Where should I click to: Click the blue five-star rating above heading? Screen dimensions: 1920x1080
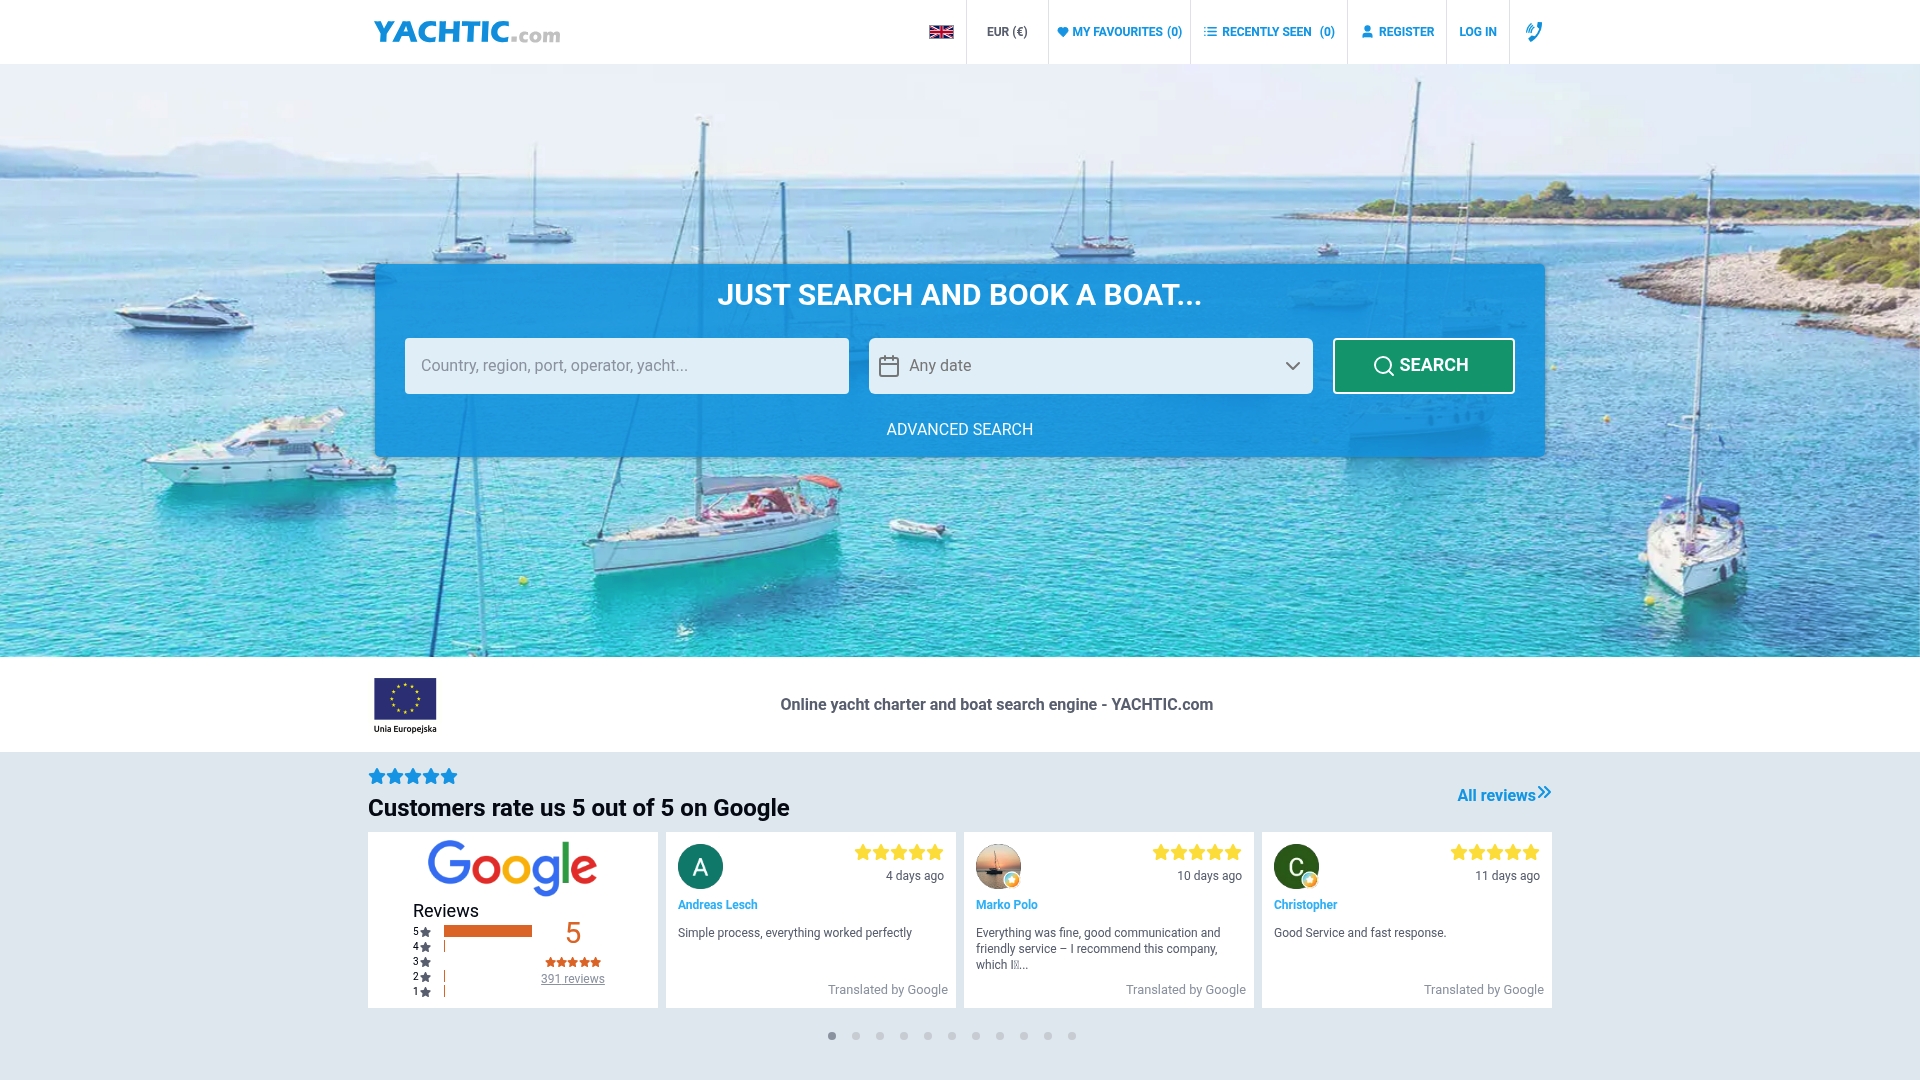click(x=413, y=776)
